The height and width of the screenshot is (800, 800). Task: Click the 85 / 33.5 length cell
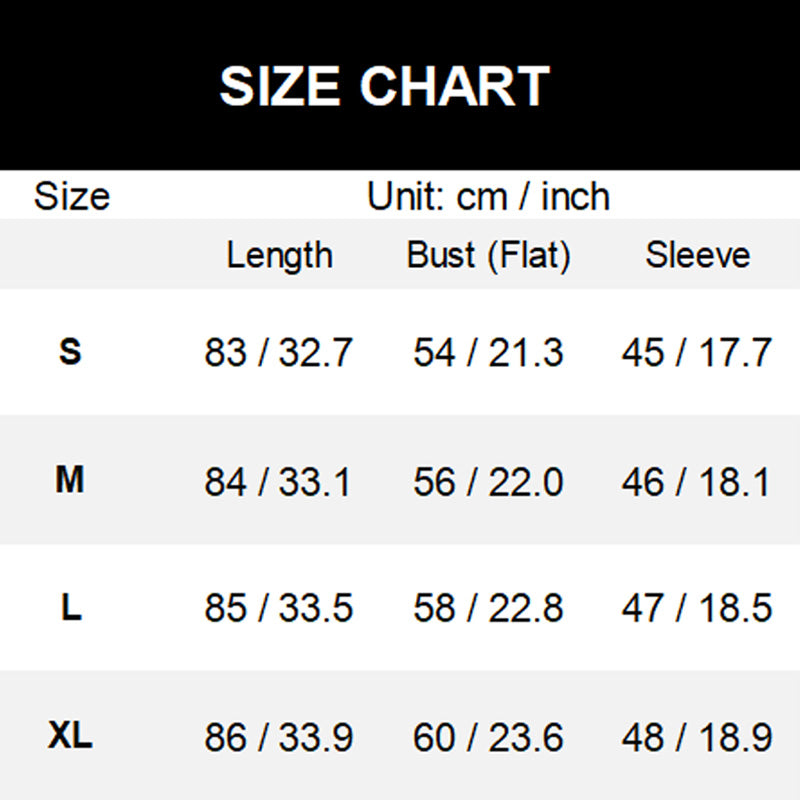coord(279,609)
